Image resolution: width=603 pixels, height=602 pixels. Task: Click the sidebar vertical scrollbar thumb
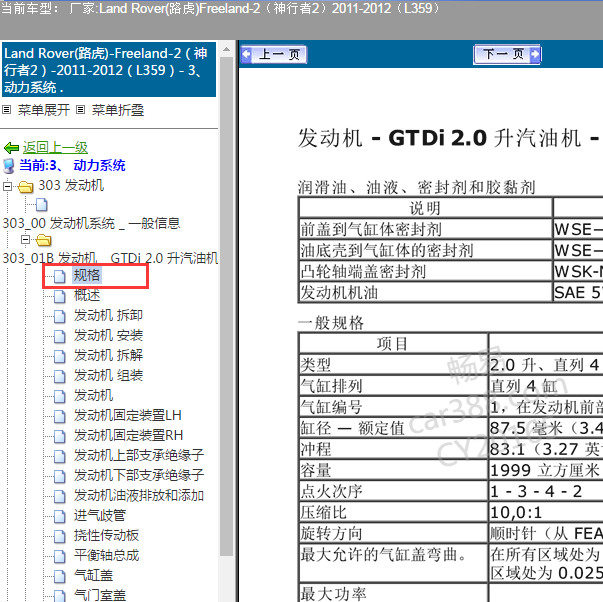pyautogui.click(x=227, y=306)
